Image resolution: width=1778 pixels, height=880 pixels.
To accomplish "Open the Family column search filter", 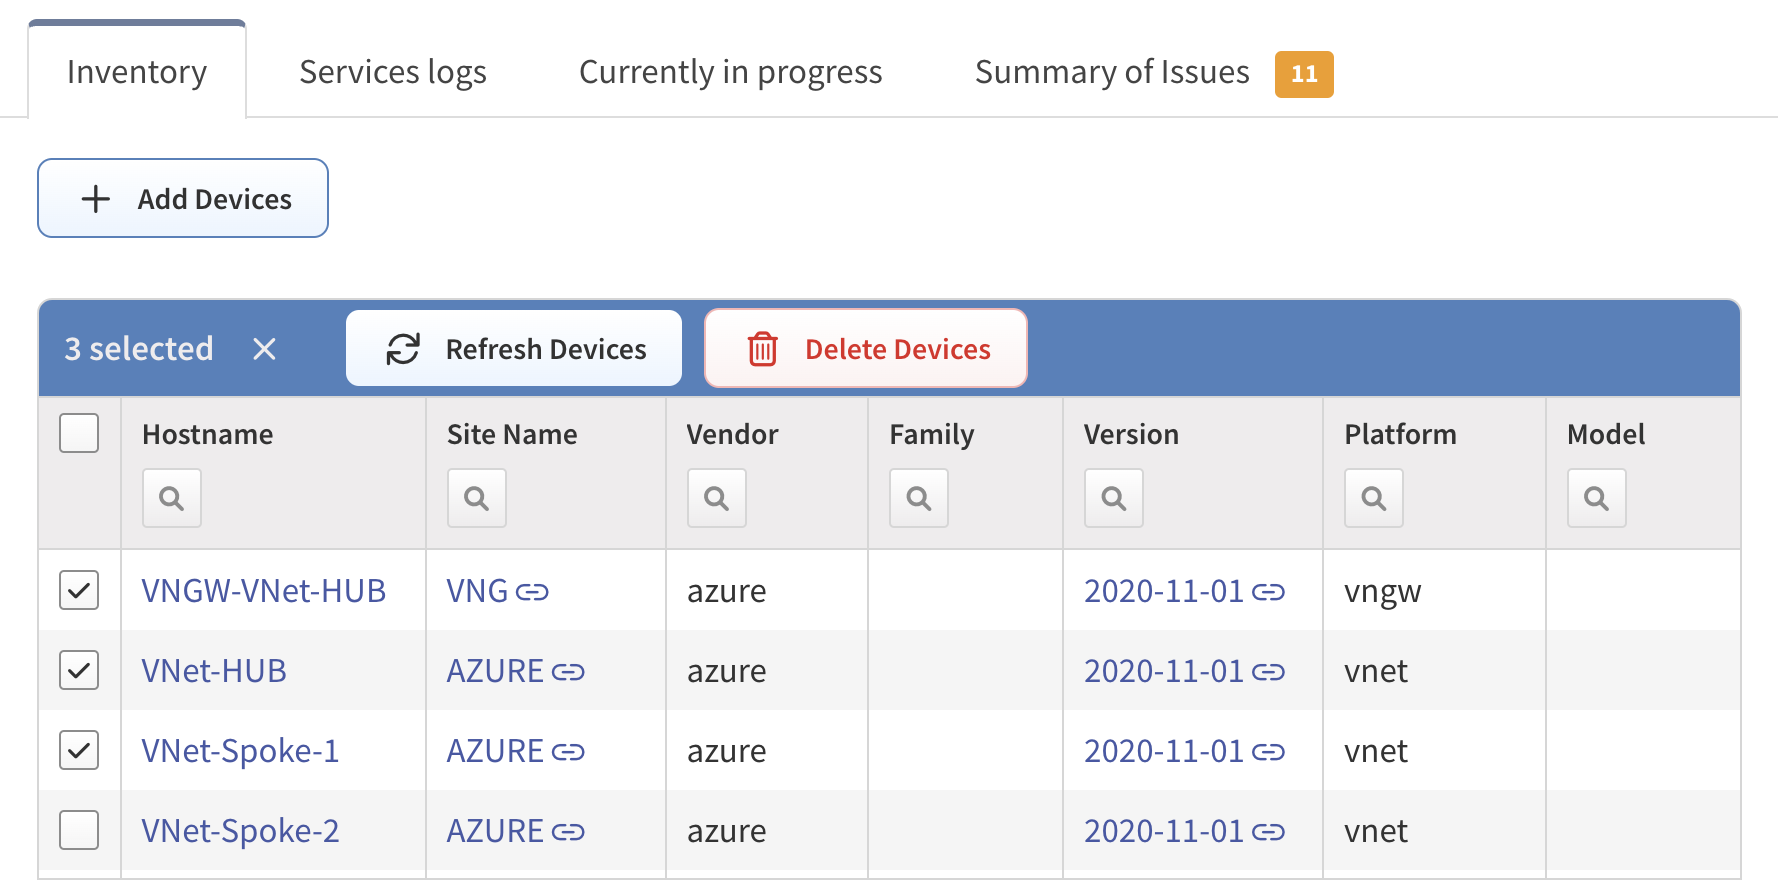I will click(x=919, y=498).
